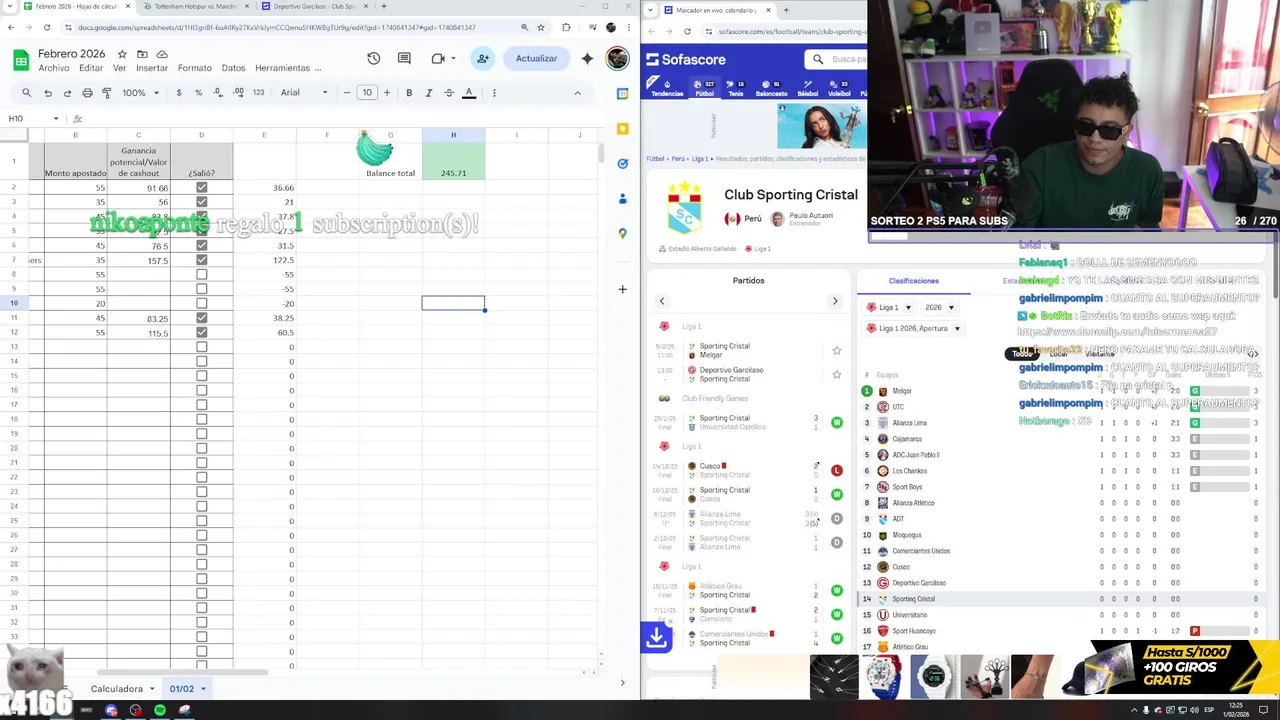Open comments panel icon
1280x720 pixels.
404,59
